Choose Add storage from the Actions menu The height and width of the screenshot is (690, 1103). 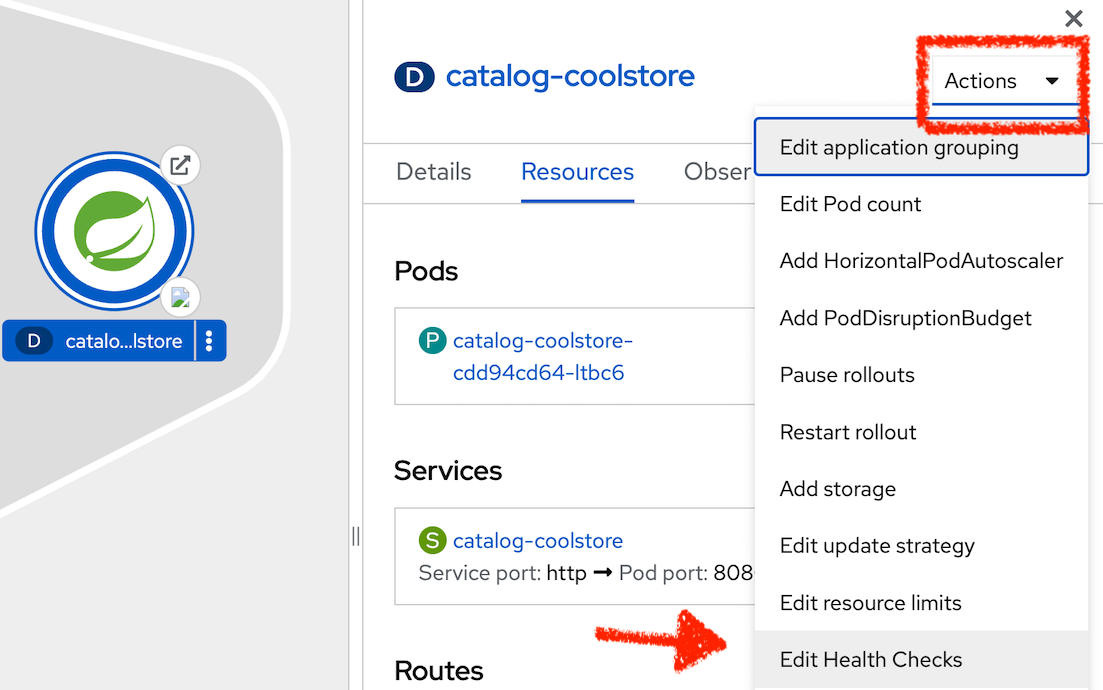pyautogui.click(x=838, y=489)
